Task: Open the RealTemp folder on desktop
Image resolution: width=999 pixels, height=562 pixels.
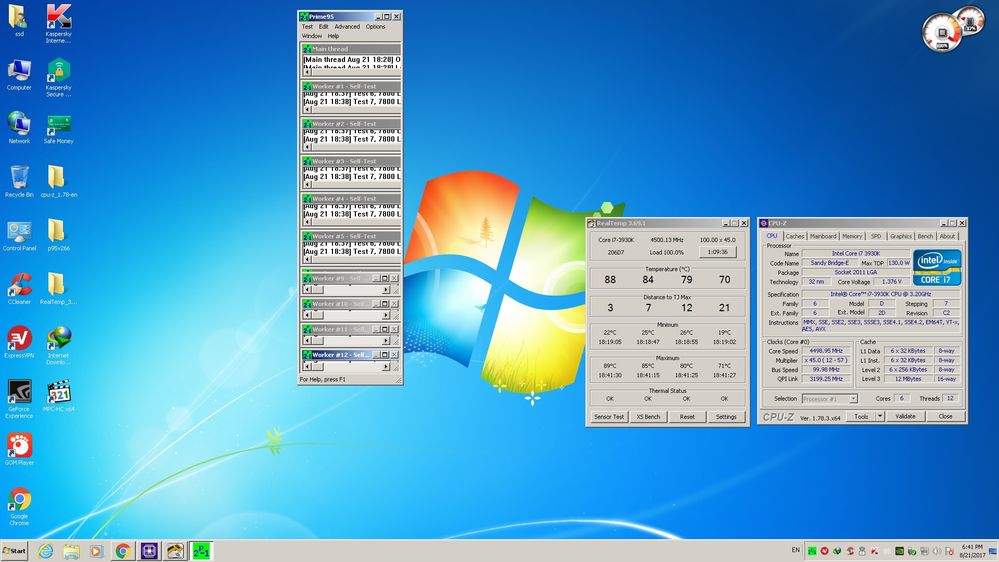Action: (x=58, y=289)
